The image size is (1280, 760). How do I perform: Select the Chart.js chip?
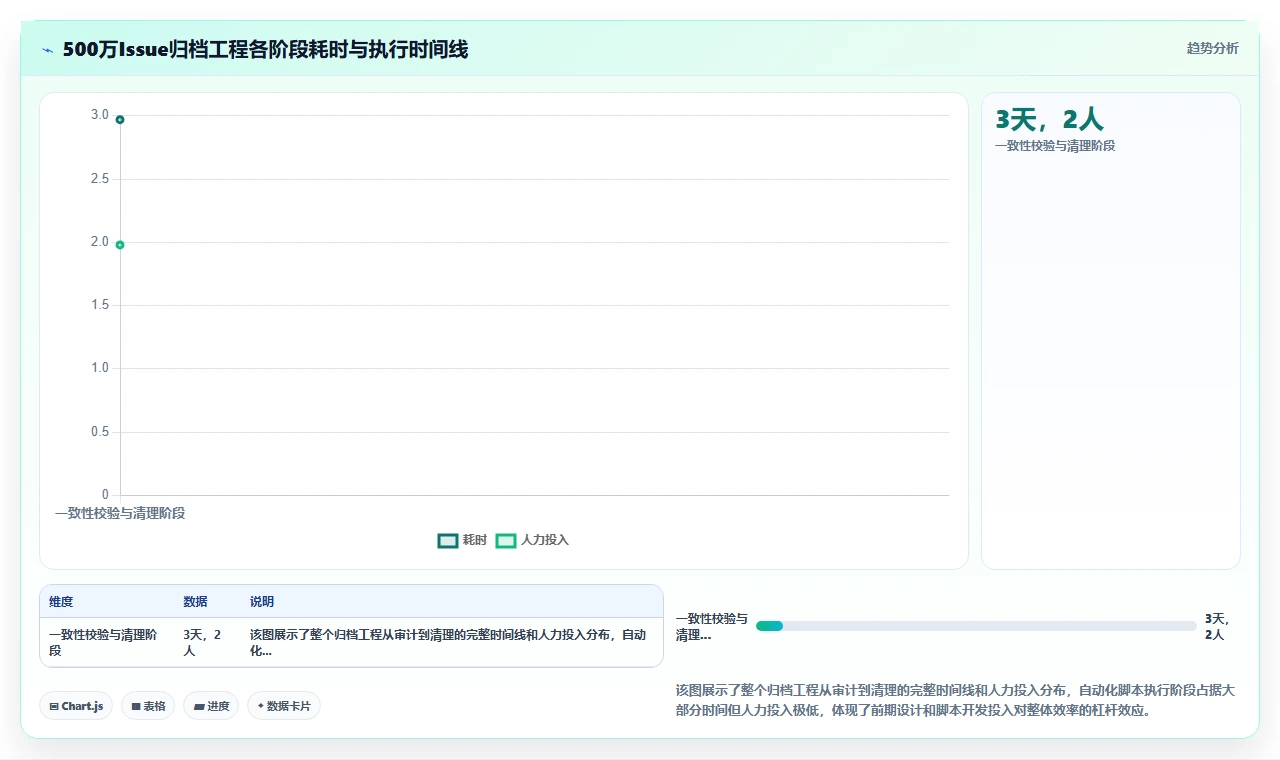pos(76,706)
